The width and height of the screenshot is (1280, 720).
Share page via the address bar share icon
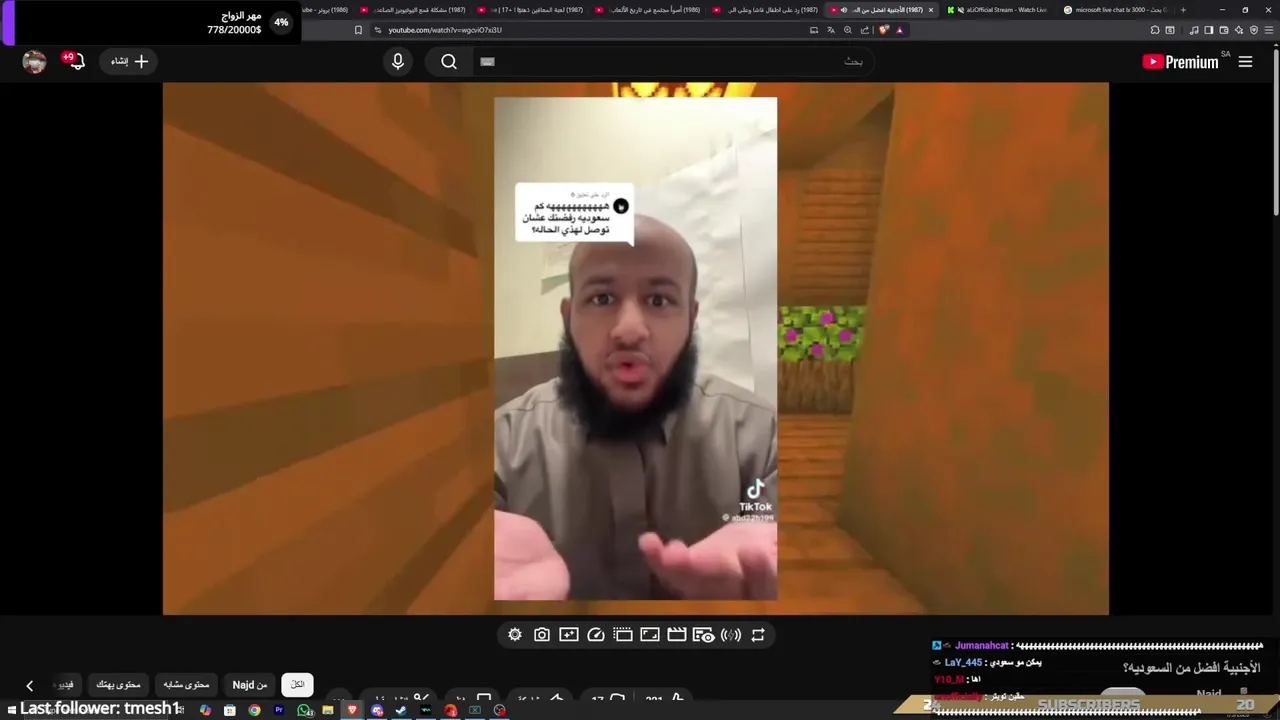click(x=865, y=30)
